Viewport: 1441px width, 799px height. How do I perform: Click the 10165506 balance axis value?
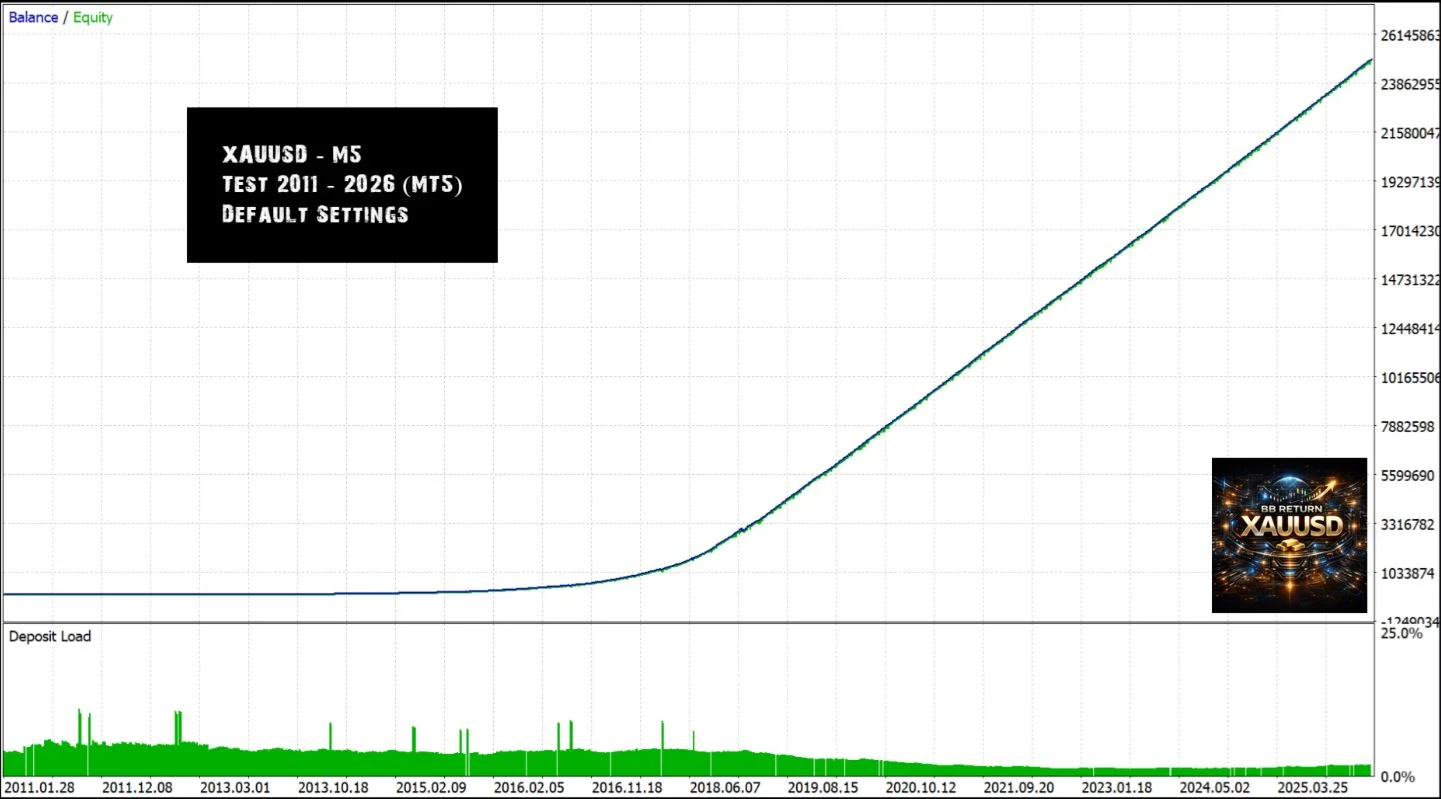coord(1410,378)
